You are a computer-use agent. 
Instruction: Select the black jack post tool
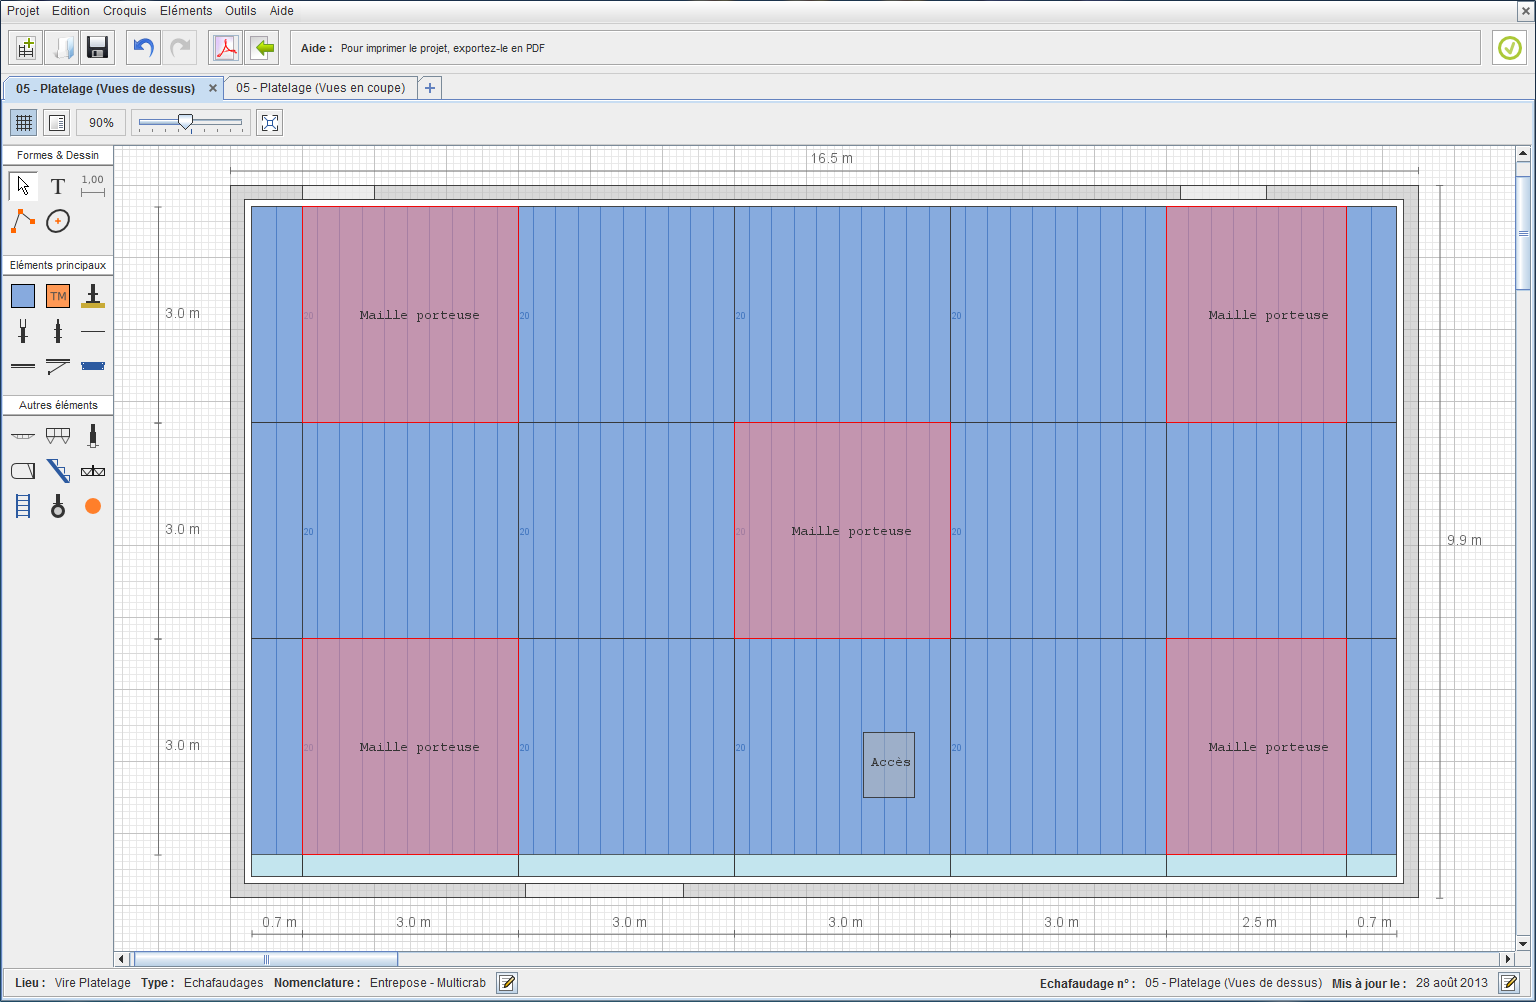point(93,436)
